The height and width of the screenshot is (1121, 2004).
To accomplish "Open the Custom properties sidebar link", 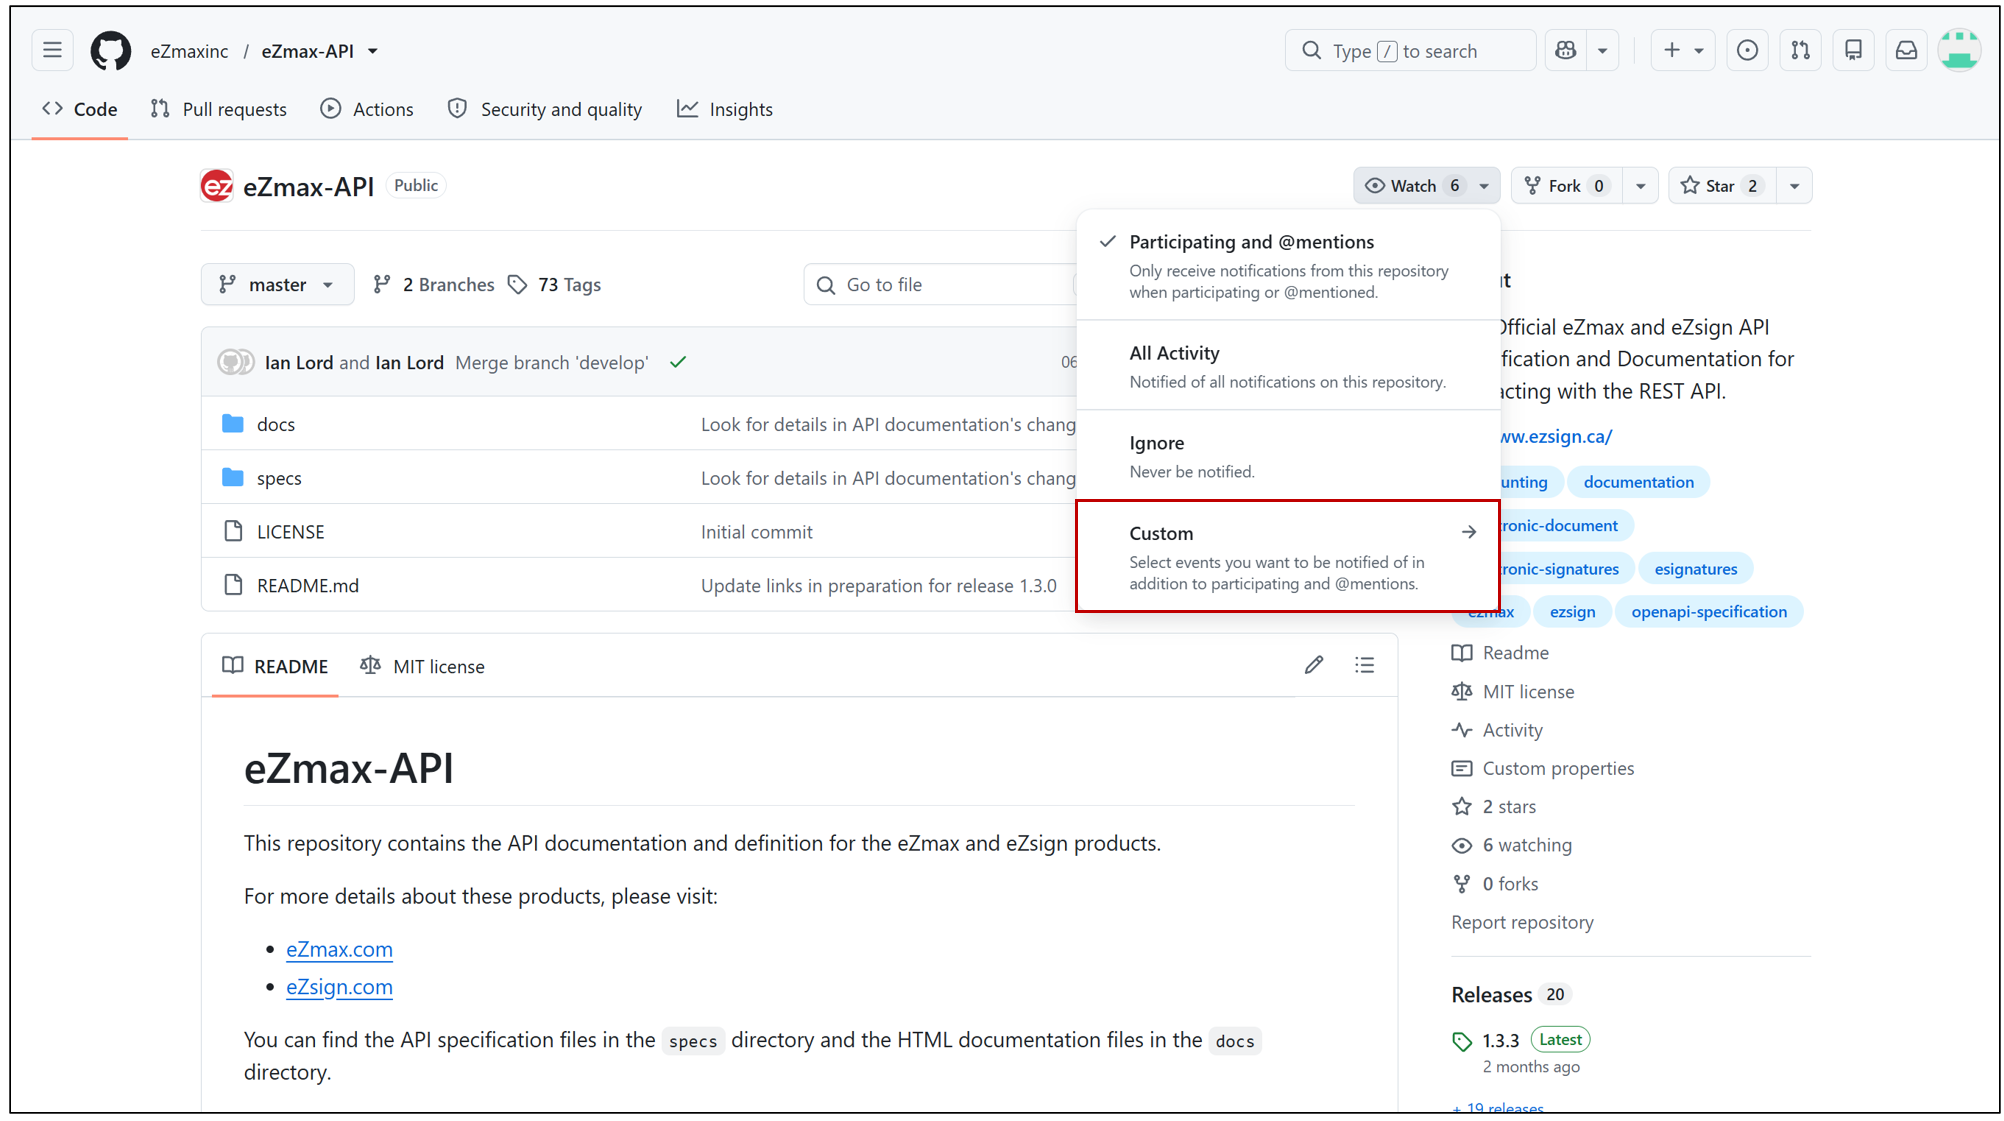I will (1543, 769).
